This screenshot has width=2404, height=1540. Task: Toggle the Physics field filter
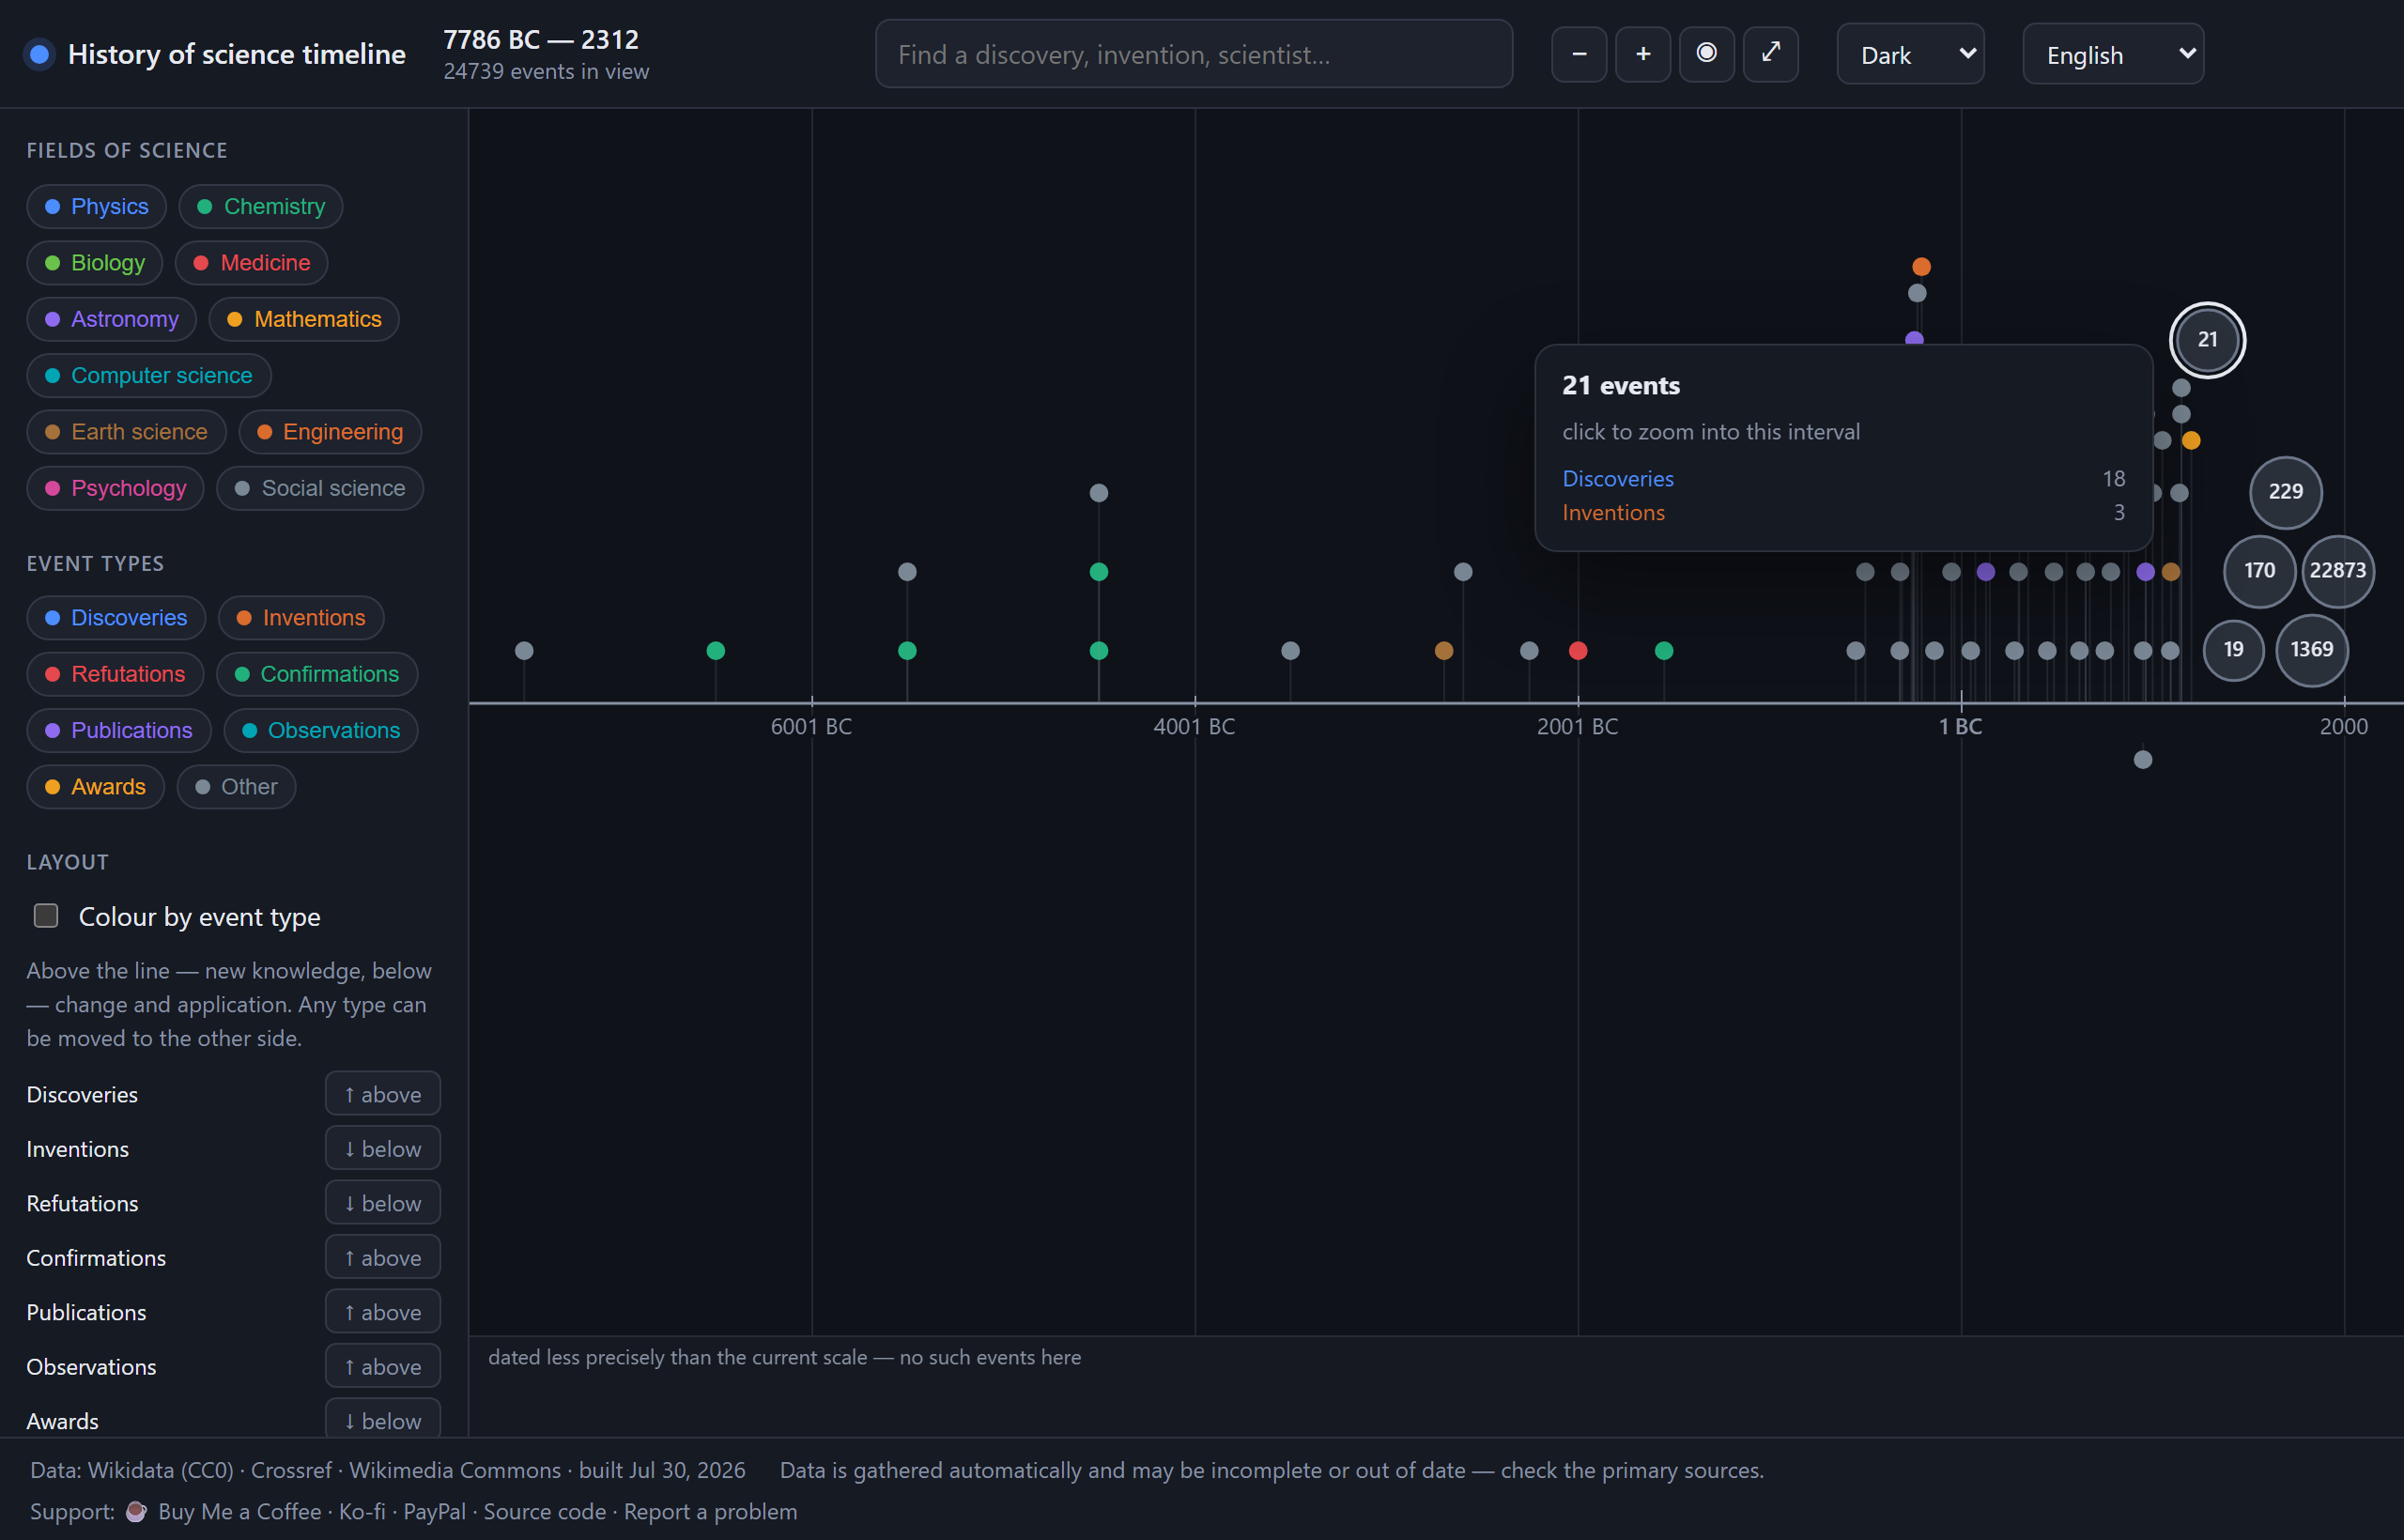96,207
